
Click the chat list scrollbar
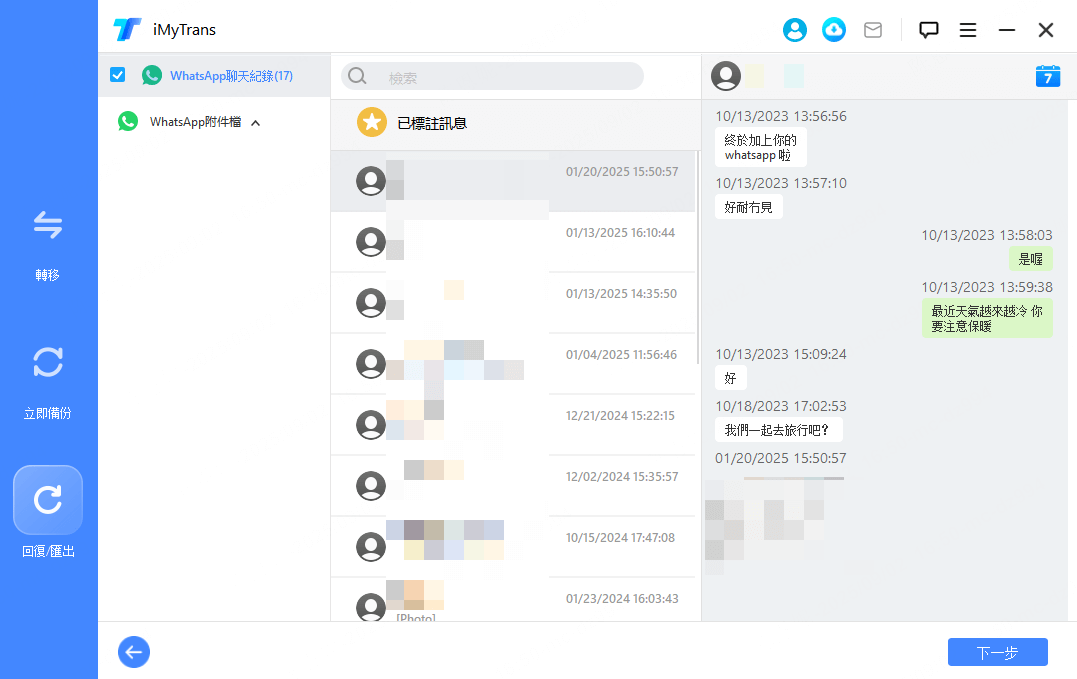pos(698,257)
